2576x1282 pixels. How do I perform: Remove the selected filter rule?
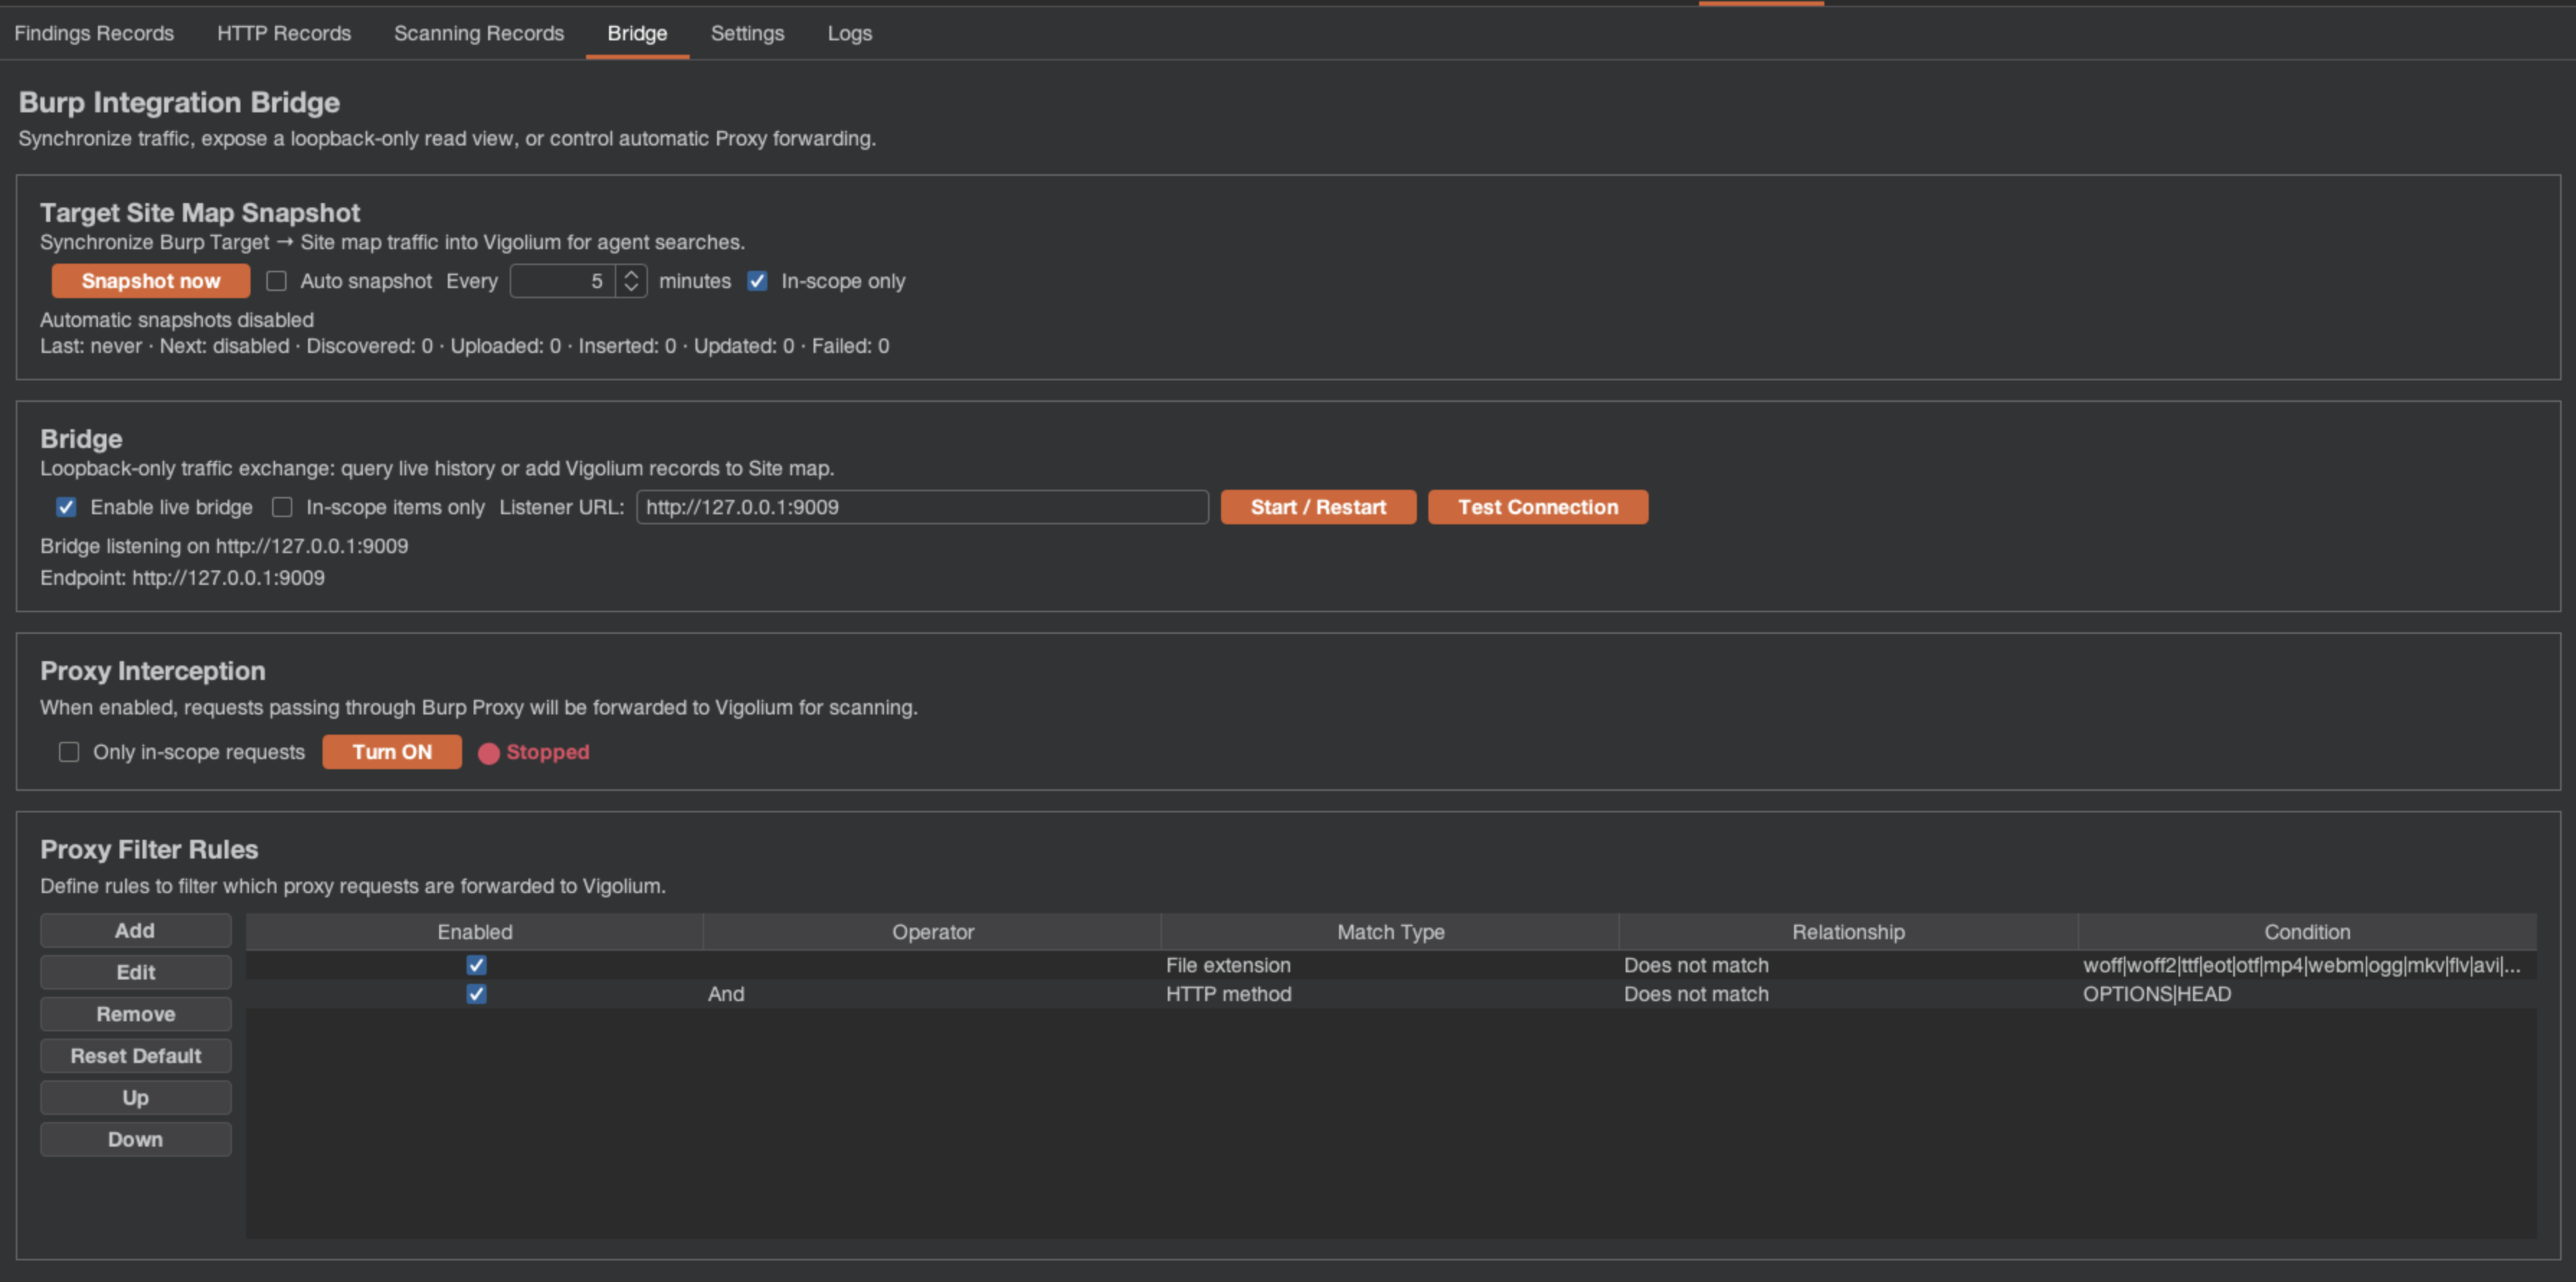[135, 1014]
